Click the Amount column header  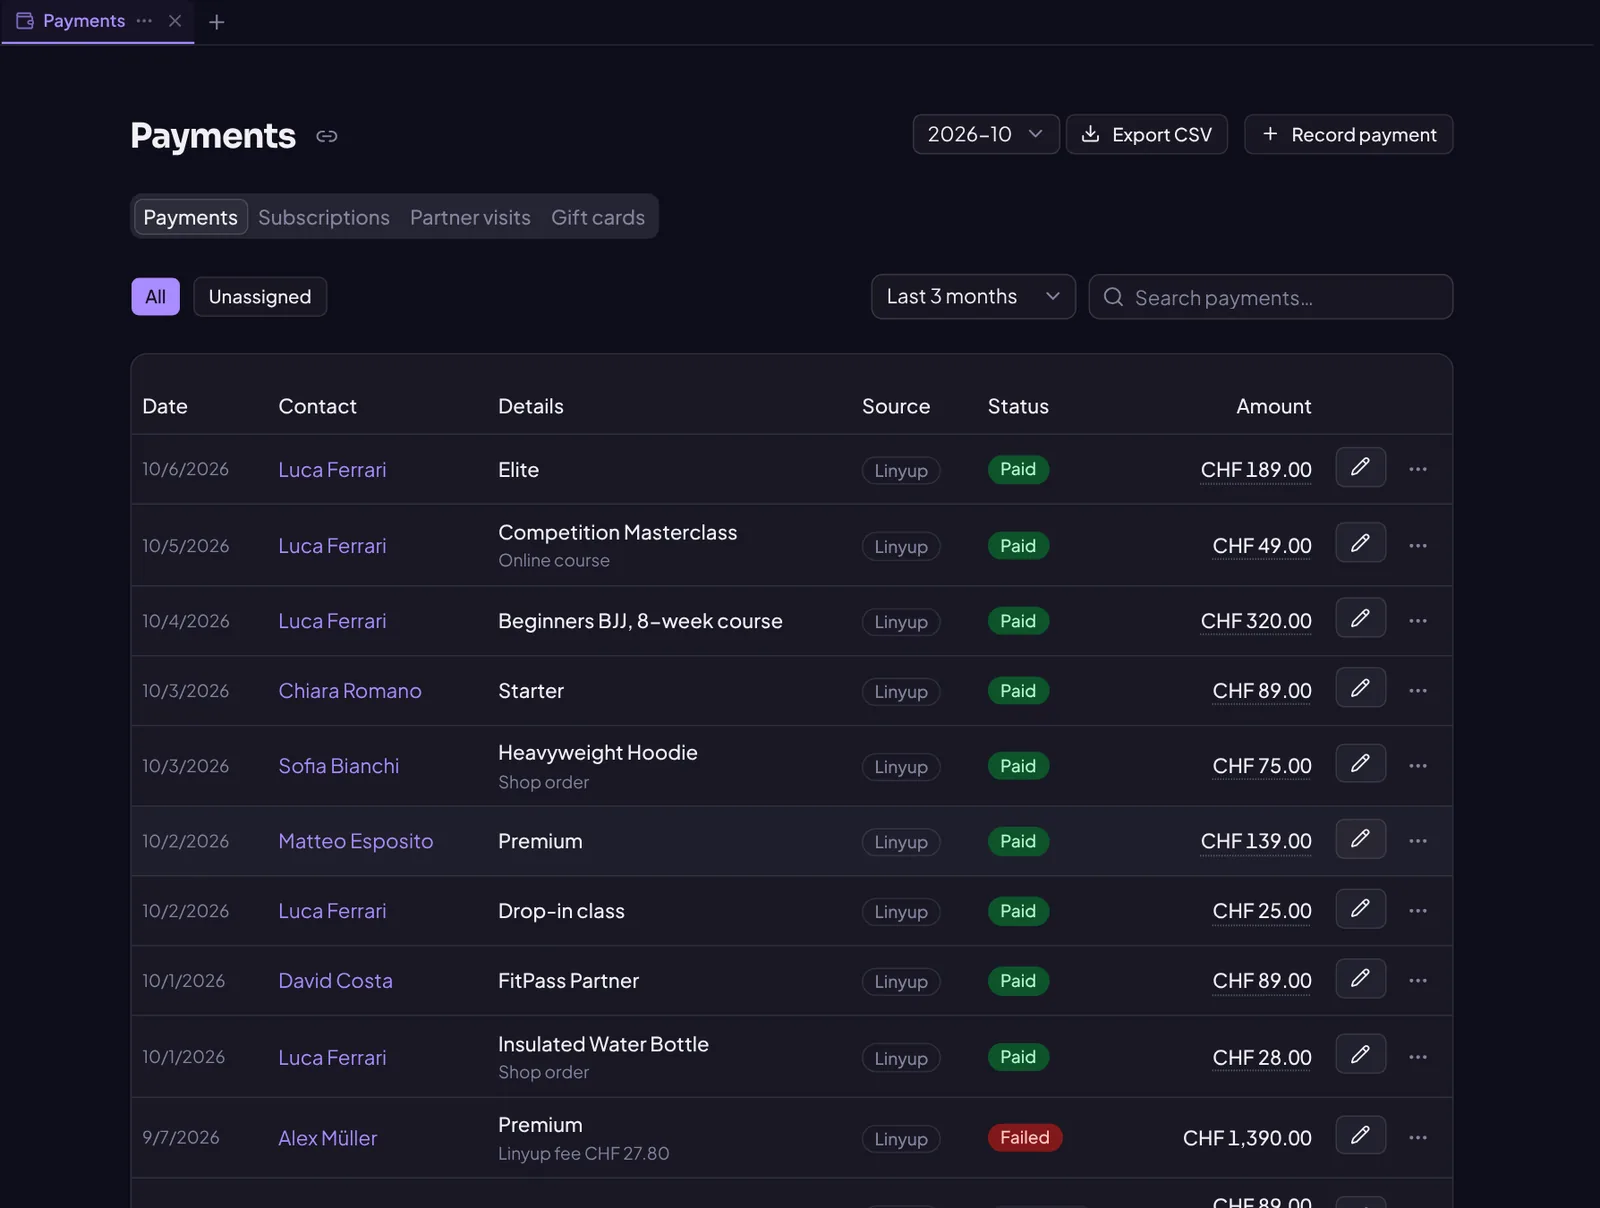(1274, 406)
